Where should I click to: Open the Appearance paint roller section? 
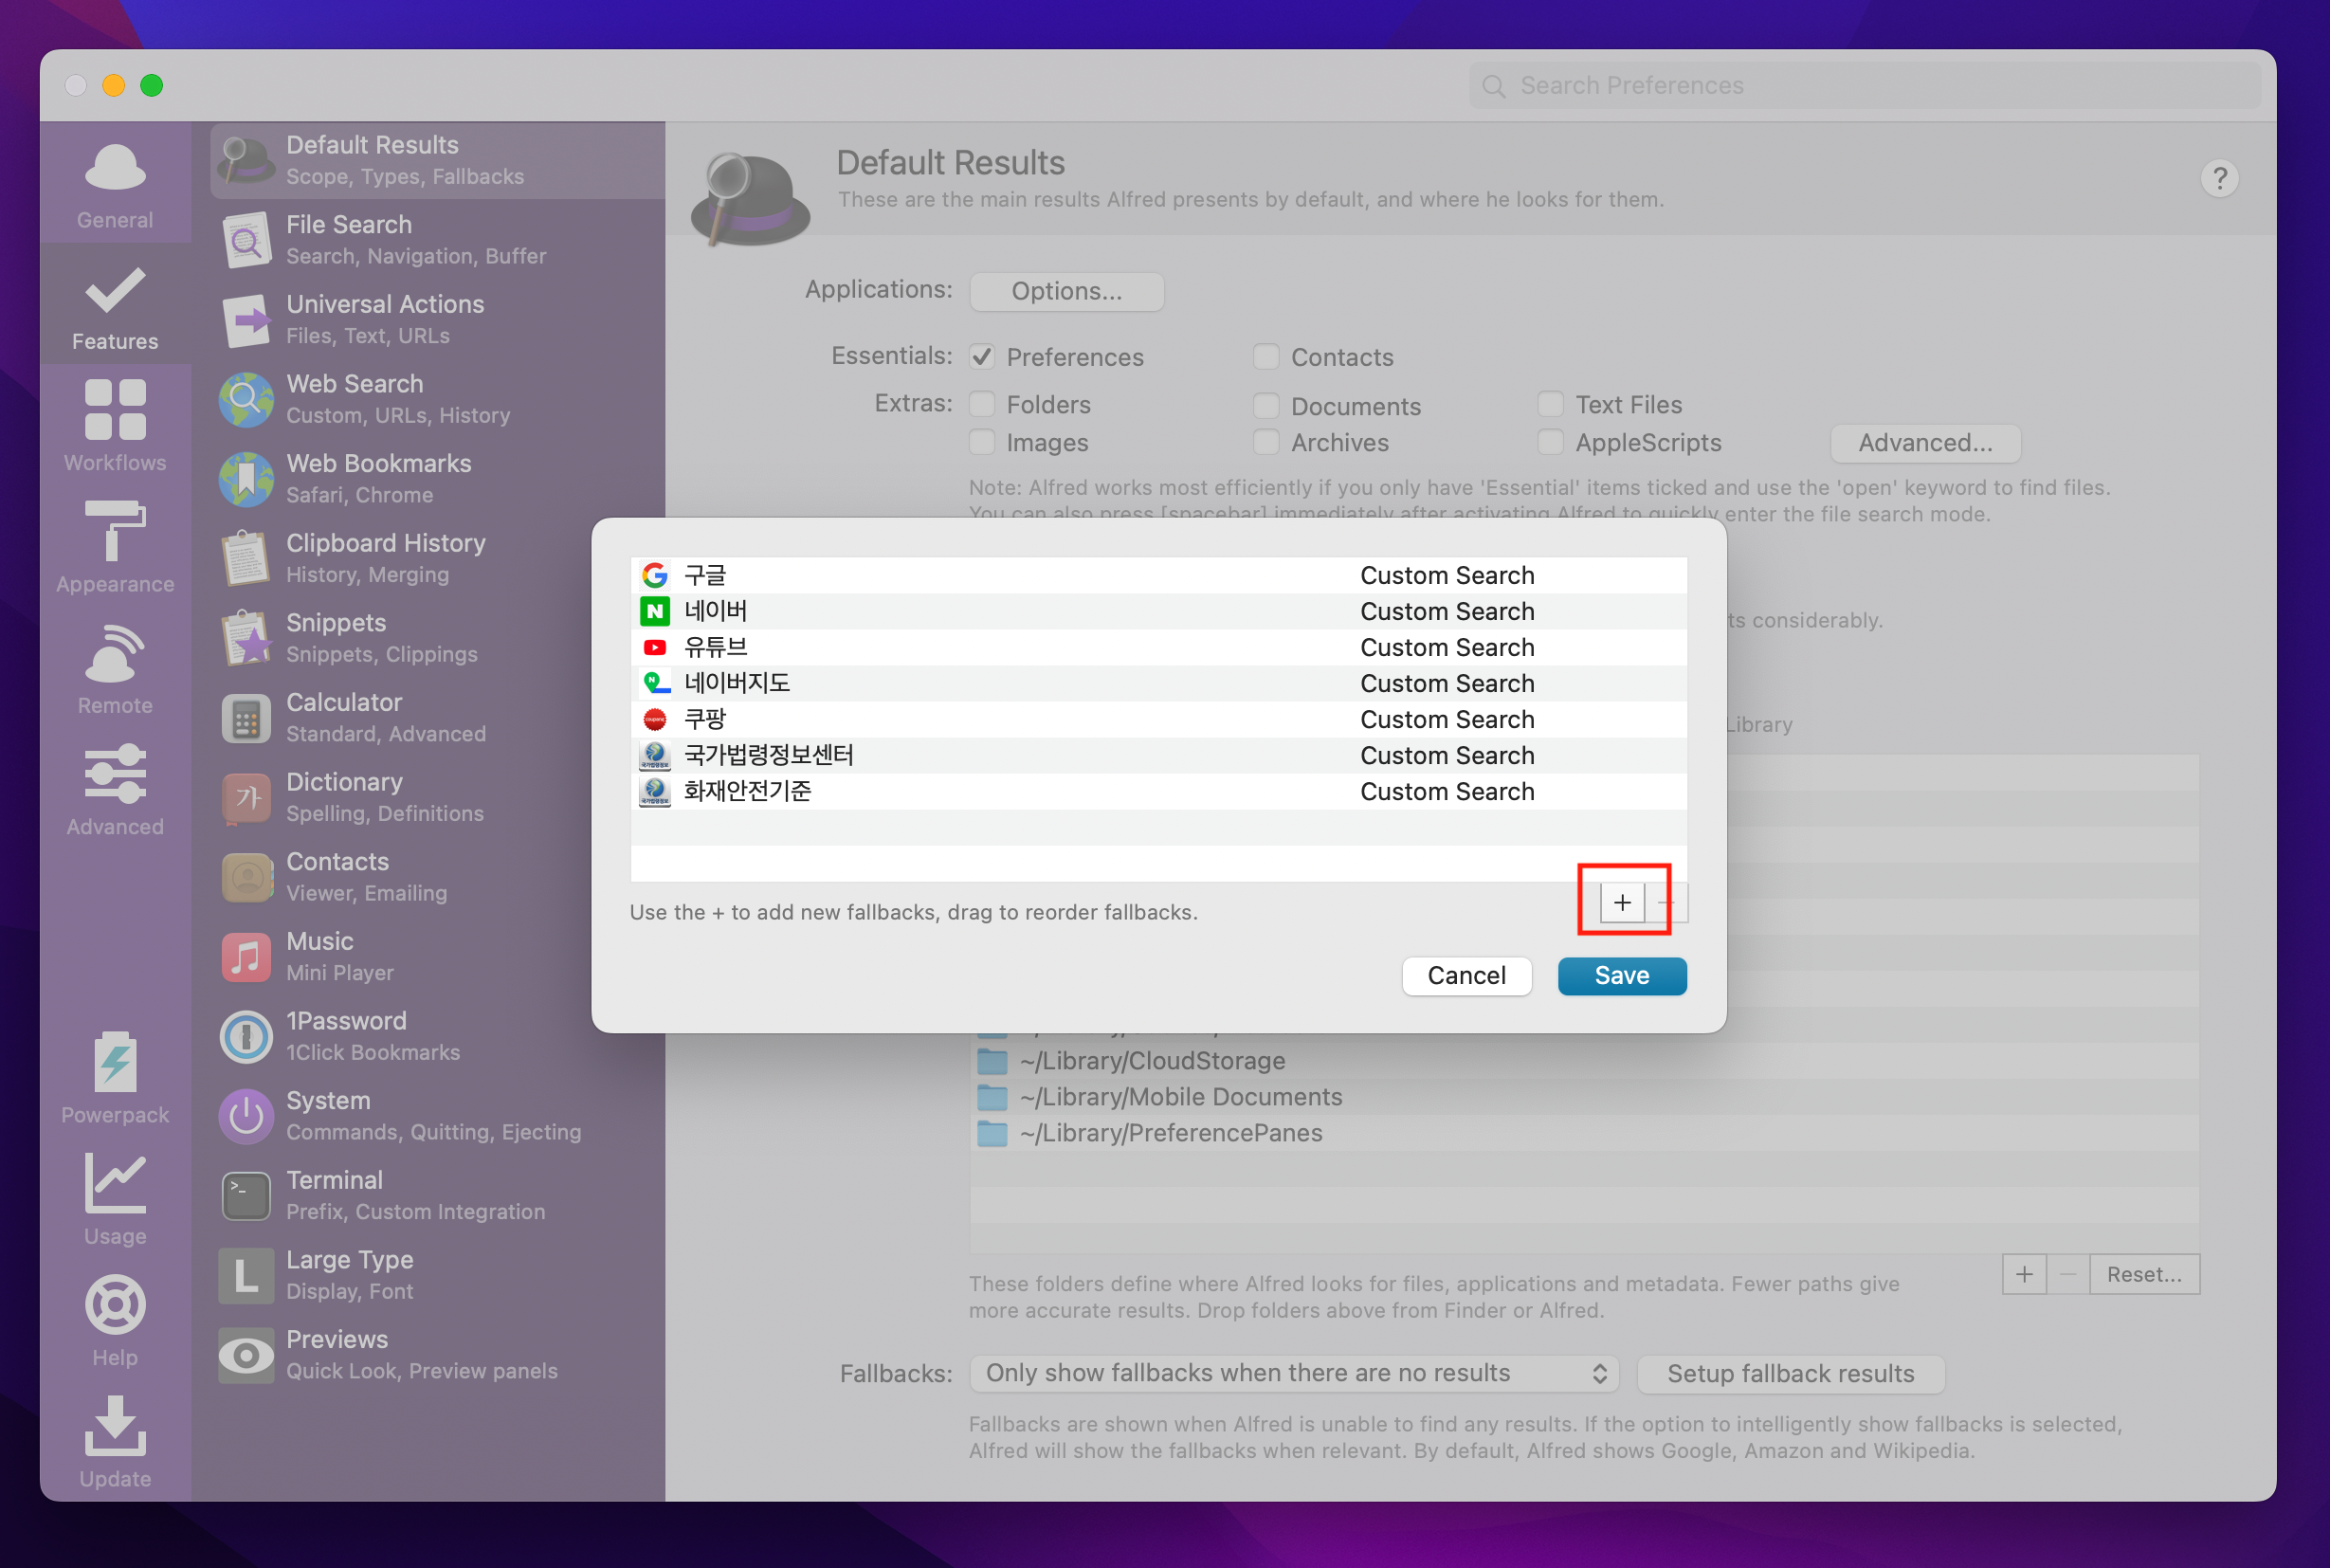pyautogui.click(x=115, y=547)
